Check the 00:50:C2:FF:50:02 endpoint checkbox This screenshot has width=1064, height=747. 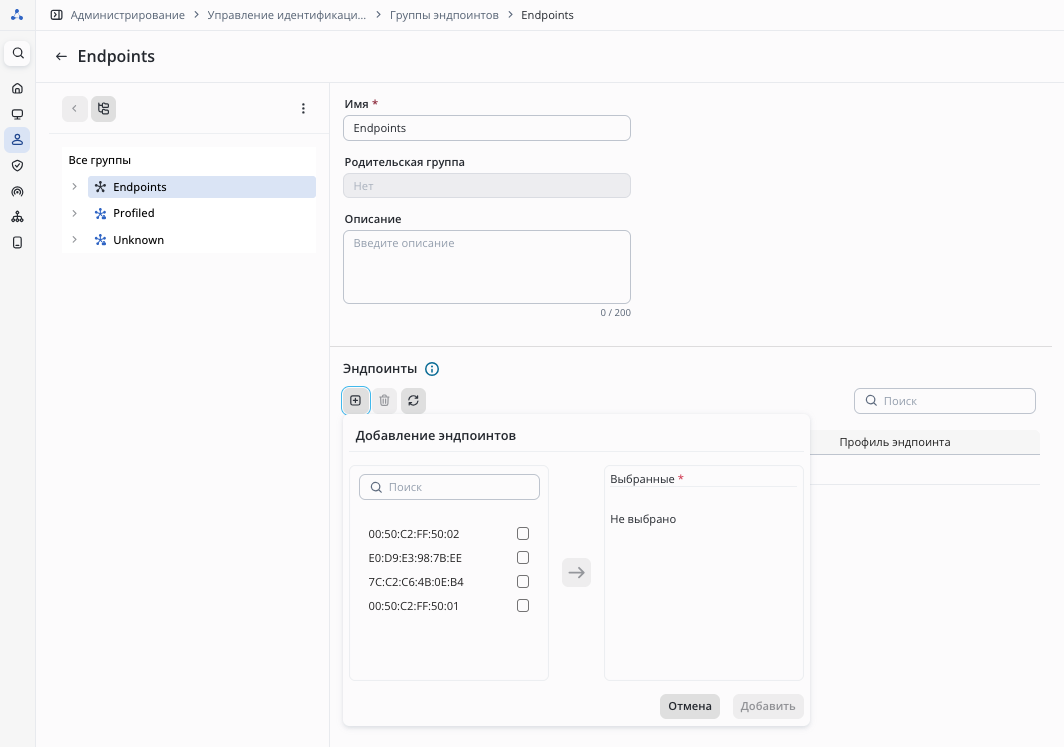522,534
